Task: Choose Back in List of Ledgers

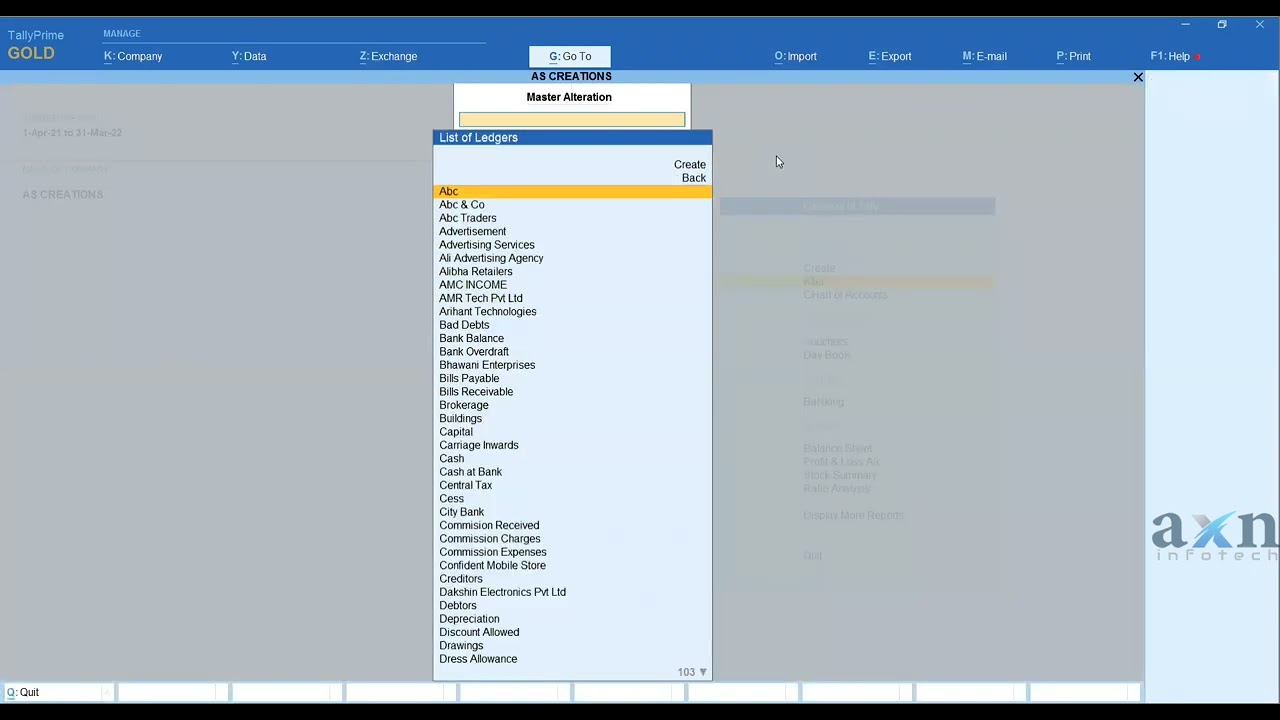Action: click(x=694, y=178)
